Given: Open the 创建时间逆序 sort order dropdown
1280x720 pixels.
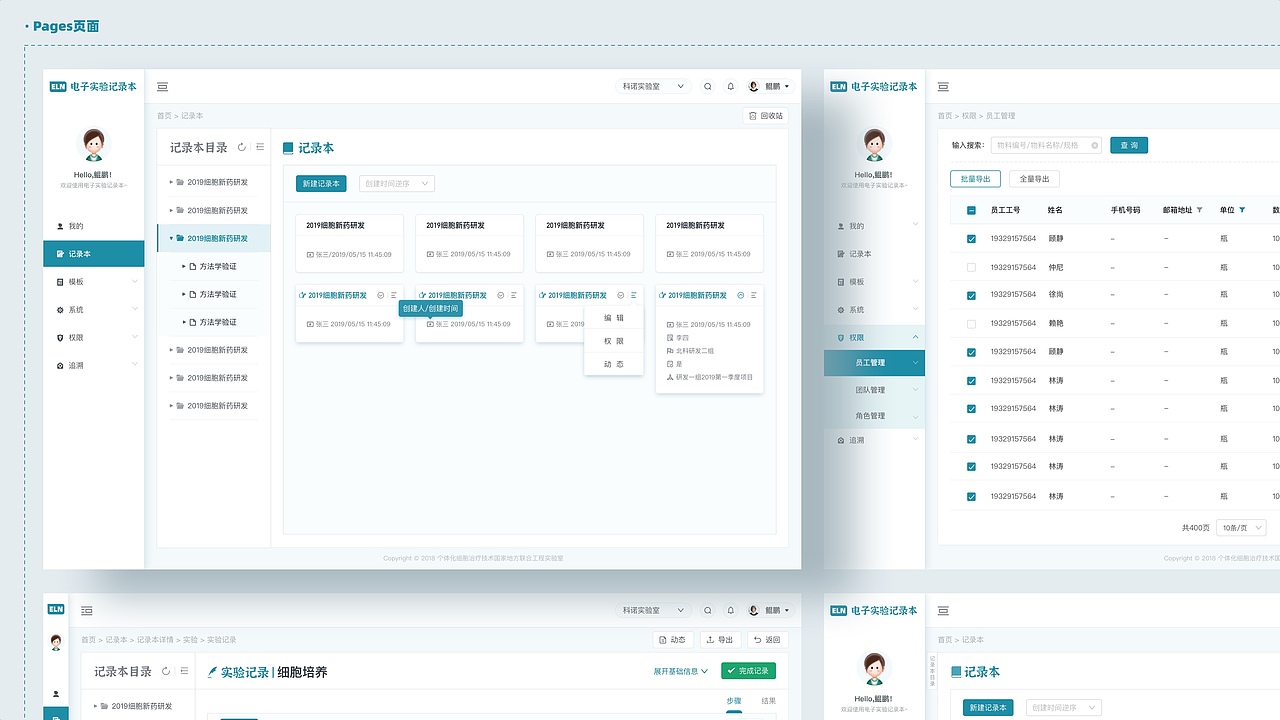Looking at the screenshot, I should pyautogui.click(x=394, y=183).
